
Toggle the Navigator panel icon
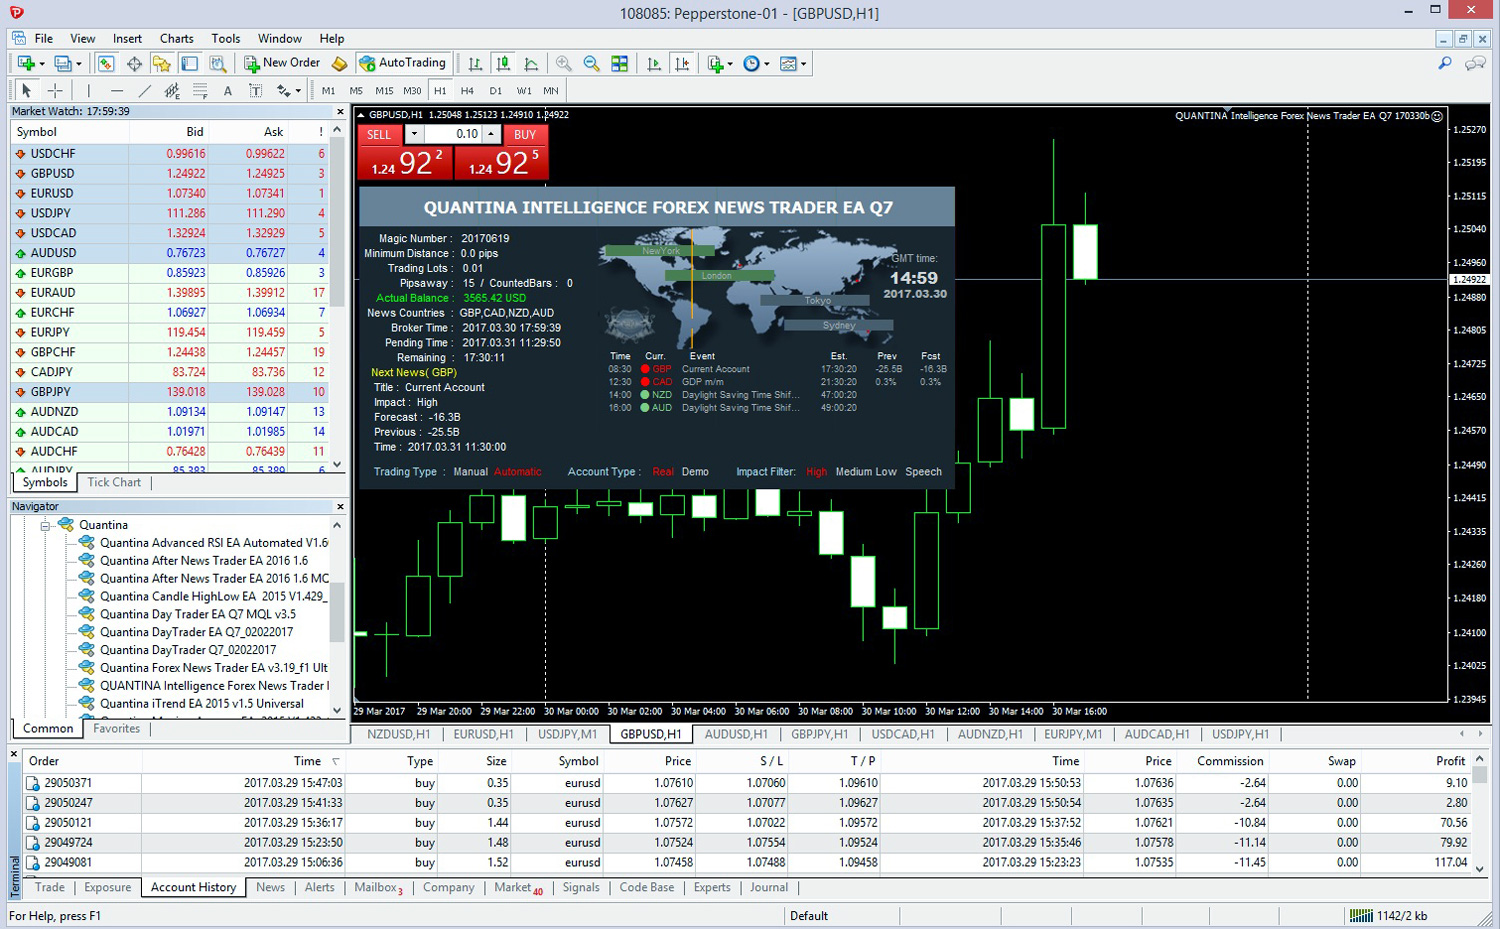[161, 63]
